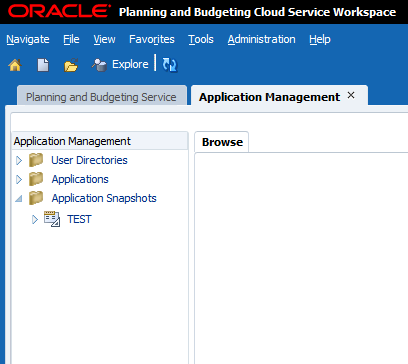The width and height of the screenshot is (408, 364).
Task: Switch to Planning and Budgeting Service tab
Action: 102,96
